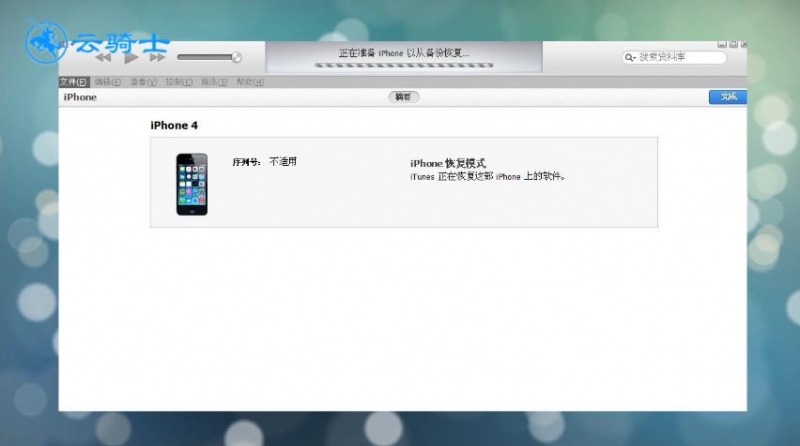Open the 帮助(H) menu

point(250,82)
